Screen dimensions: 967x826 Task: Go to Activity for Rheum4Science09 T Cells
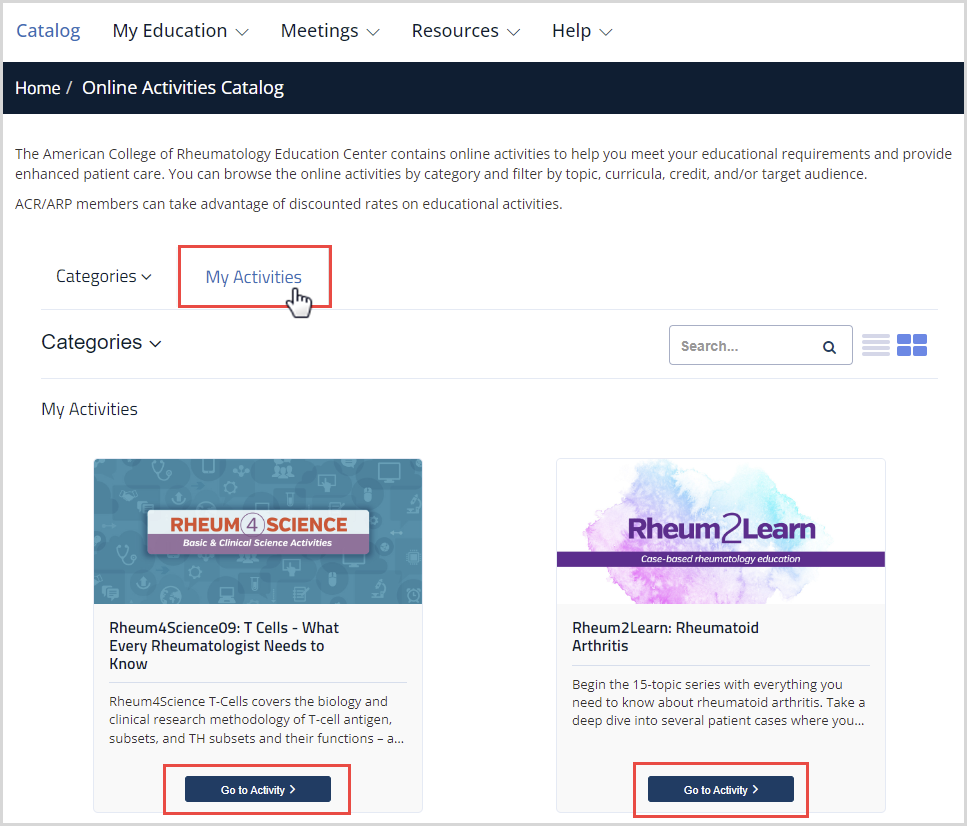click(x=258, y=790)
